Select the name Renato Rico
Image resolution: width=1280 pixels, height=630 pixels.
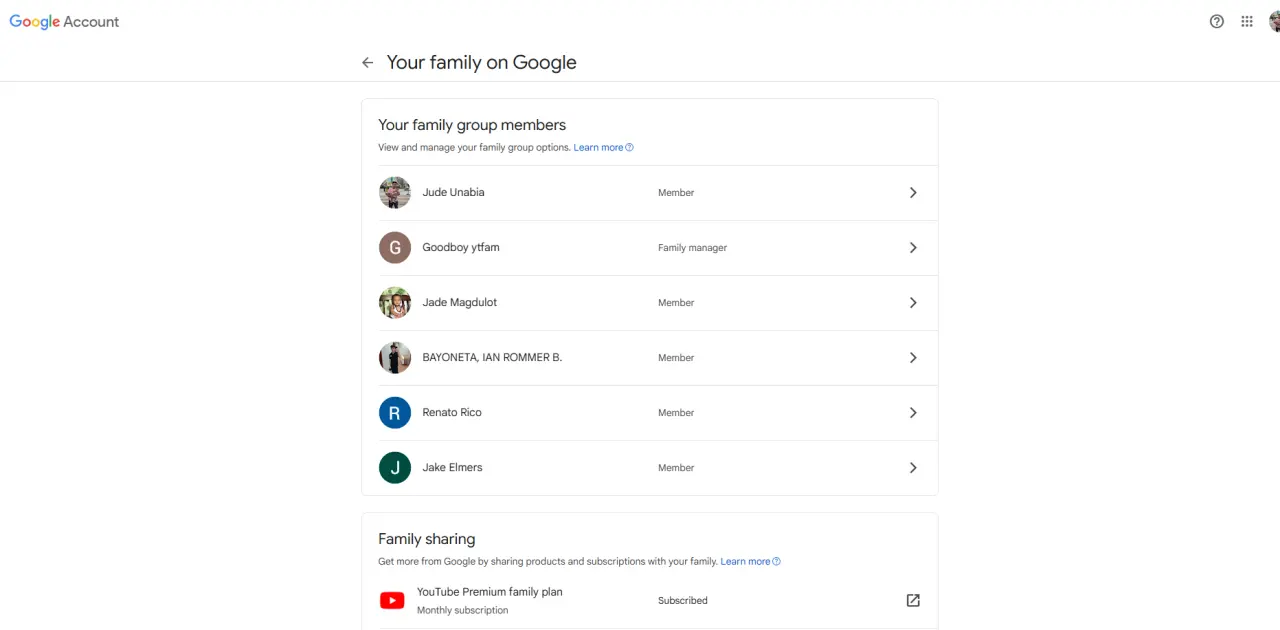[452, 412]
